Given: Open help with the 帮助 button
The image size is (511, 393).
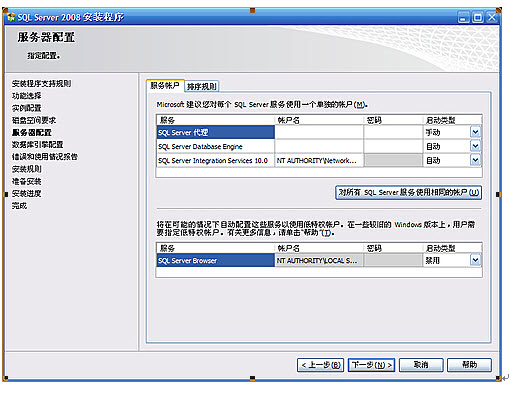Looking at the screenshot, I should click(469, 365).
